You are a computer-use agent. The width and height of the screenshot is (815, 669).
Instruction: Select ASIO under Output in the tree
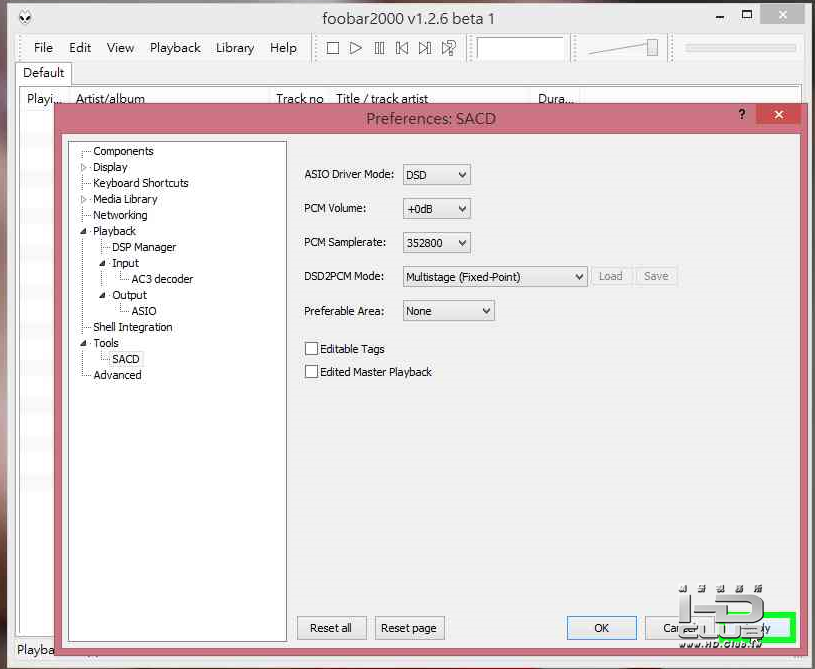click(x=143, y=311)
